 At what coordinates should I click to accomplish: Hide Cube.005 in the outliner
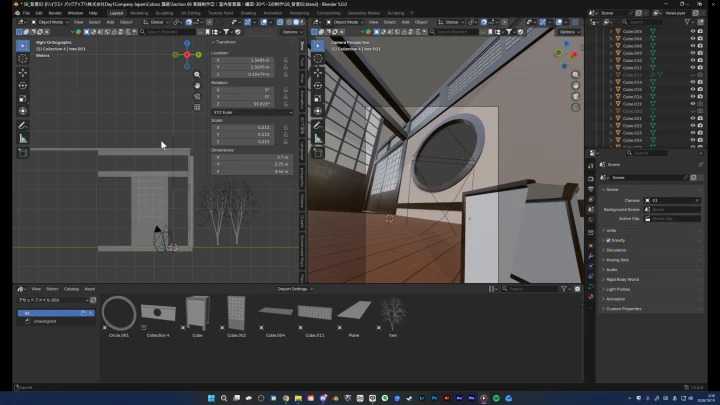(692, 31)
